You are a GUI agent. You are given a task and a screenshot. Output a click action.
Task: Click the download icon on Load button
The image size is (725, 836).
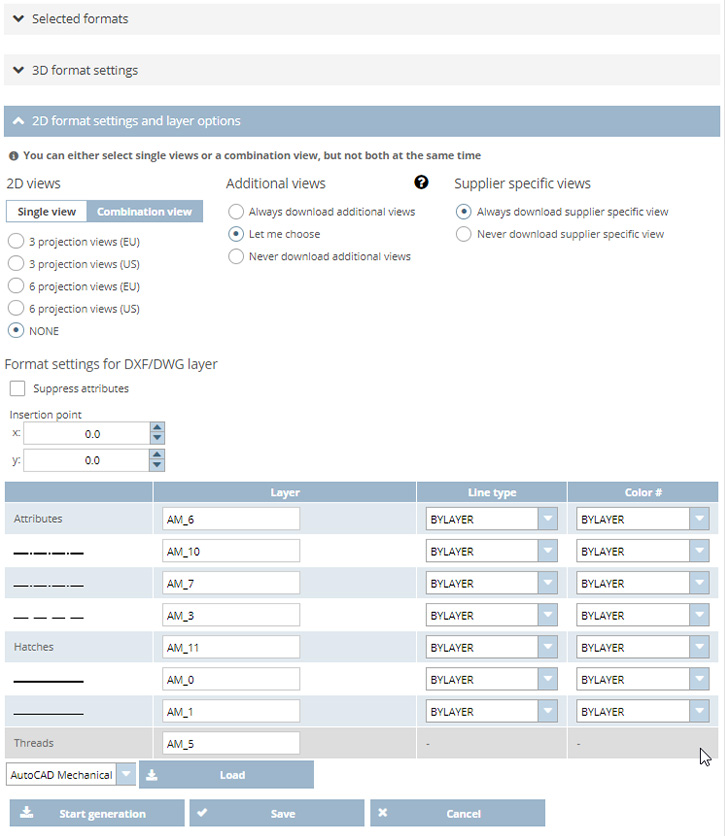pos(152,774)
